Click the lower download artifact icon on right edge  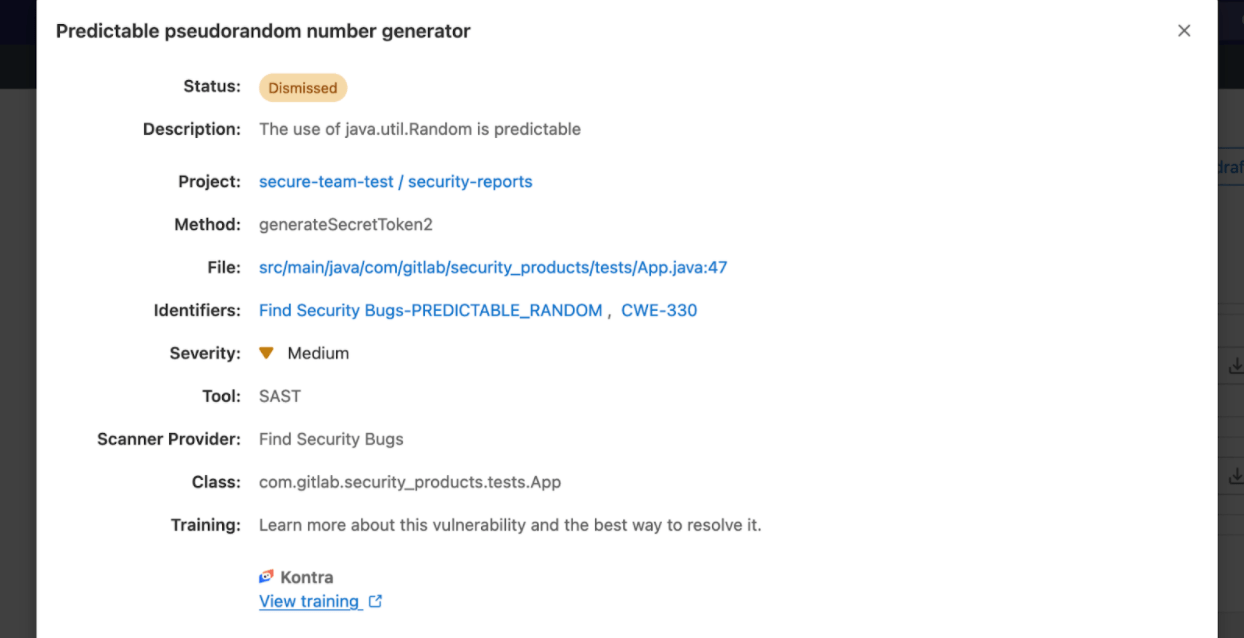pyautogui.click(x=1236, y=476)
